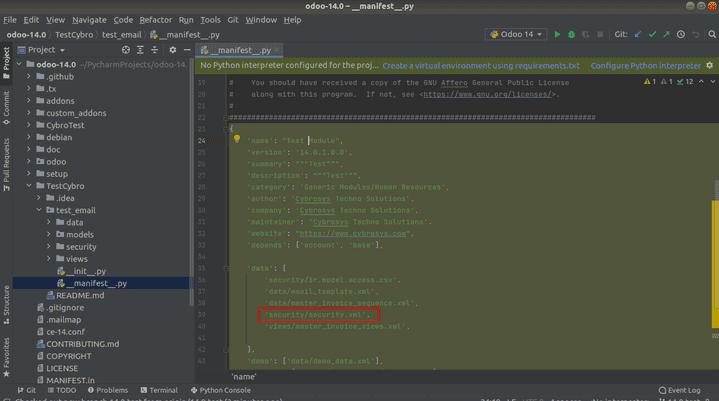The width and height of the screenshot is (719, 401).
Task: Open Search Everywhere magnifier icon
Action: 712,34
